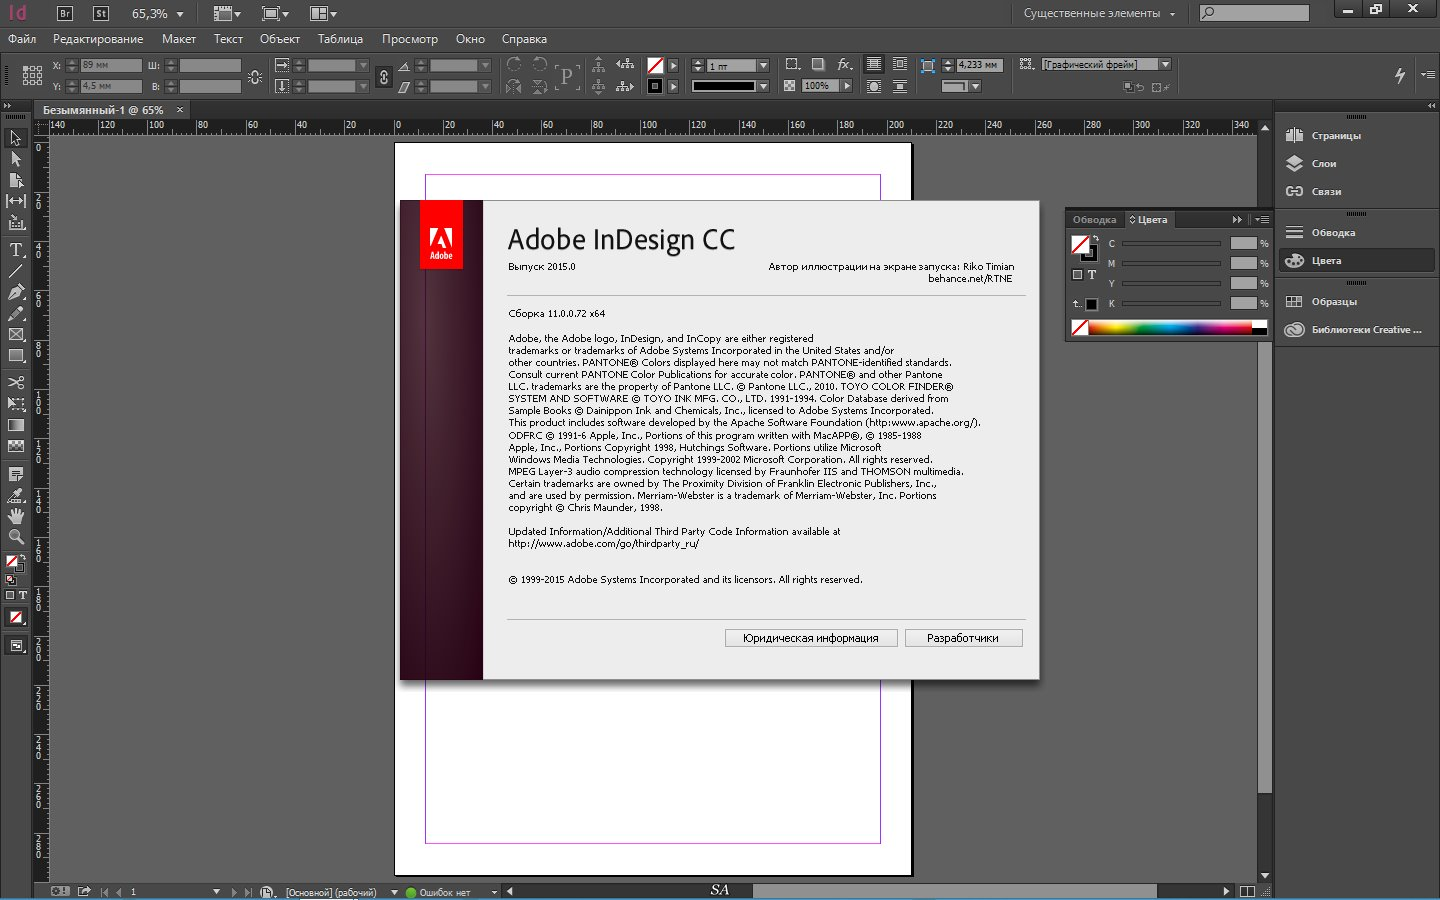The image size is (1440, 900).
Task: Select the Type tool
Action: coord(16,250)
